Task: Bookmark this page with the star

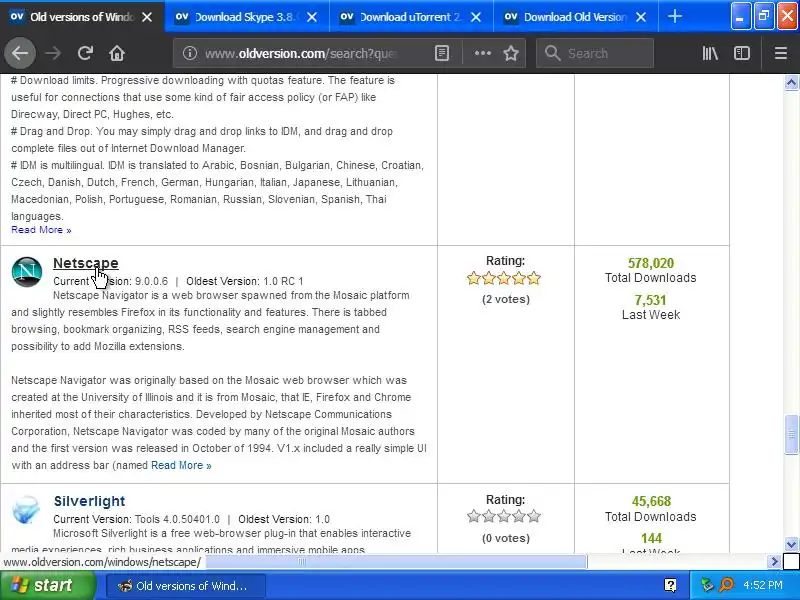Action: click(x=511, y=53)
